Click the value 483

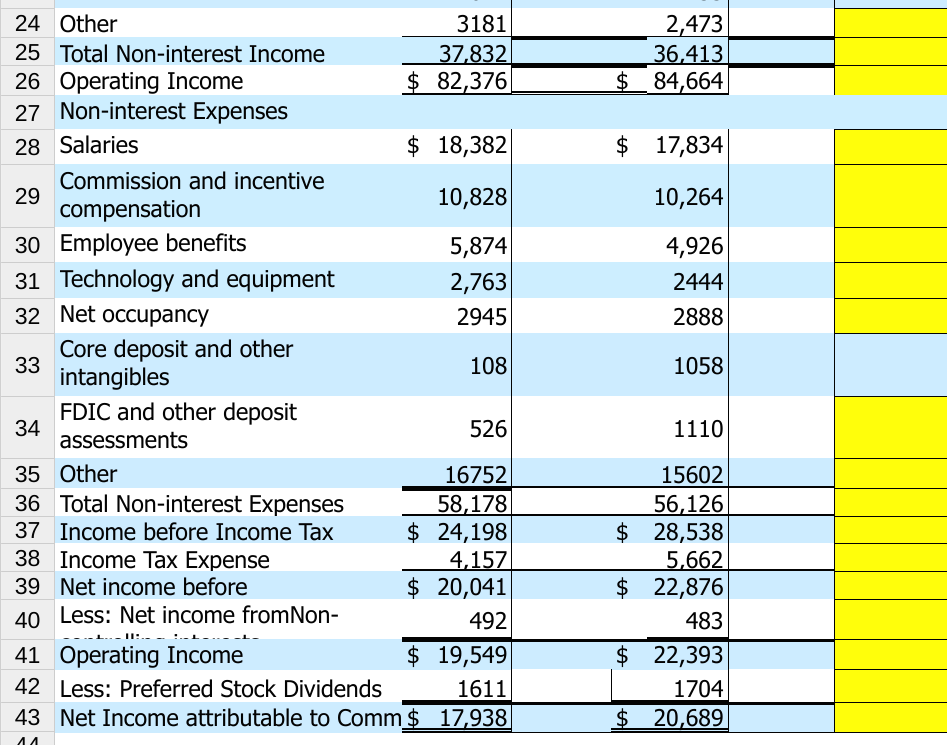point(704,621)
